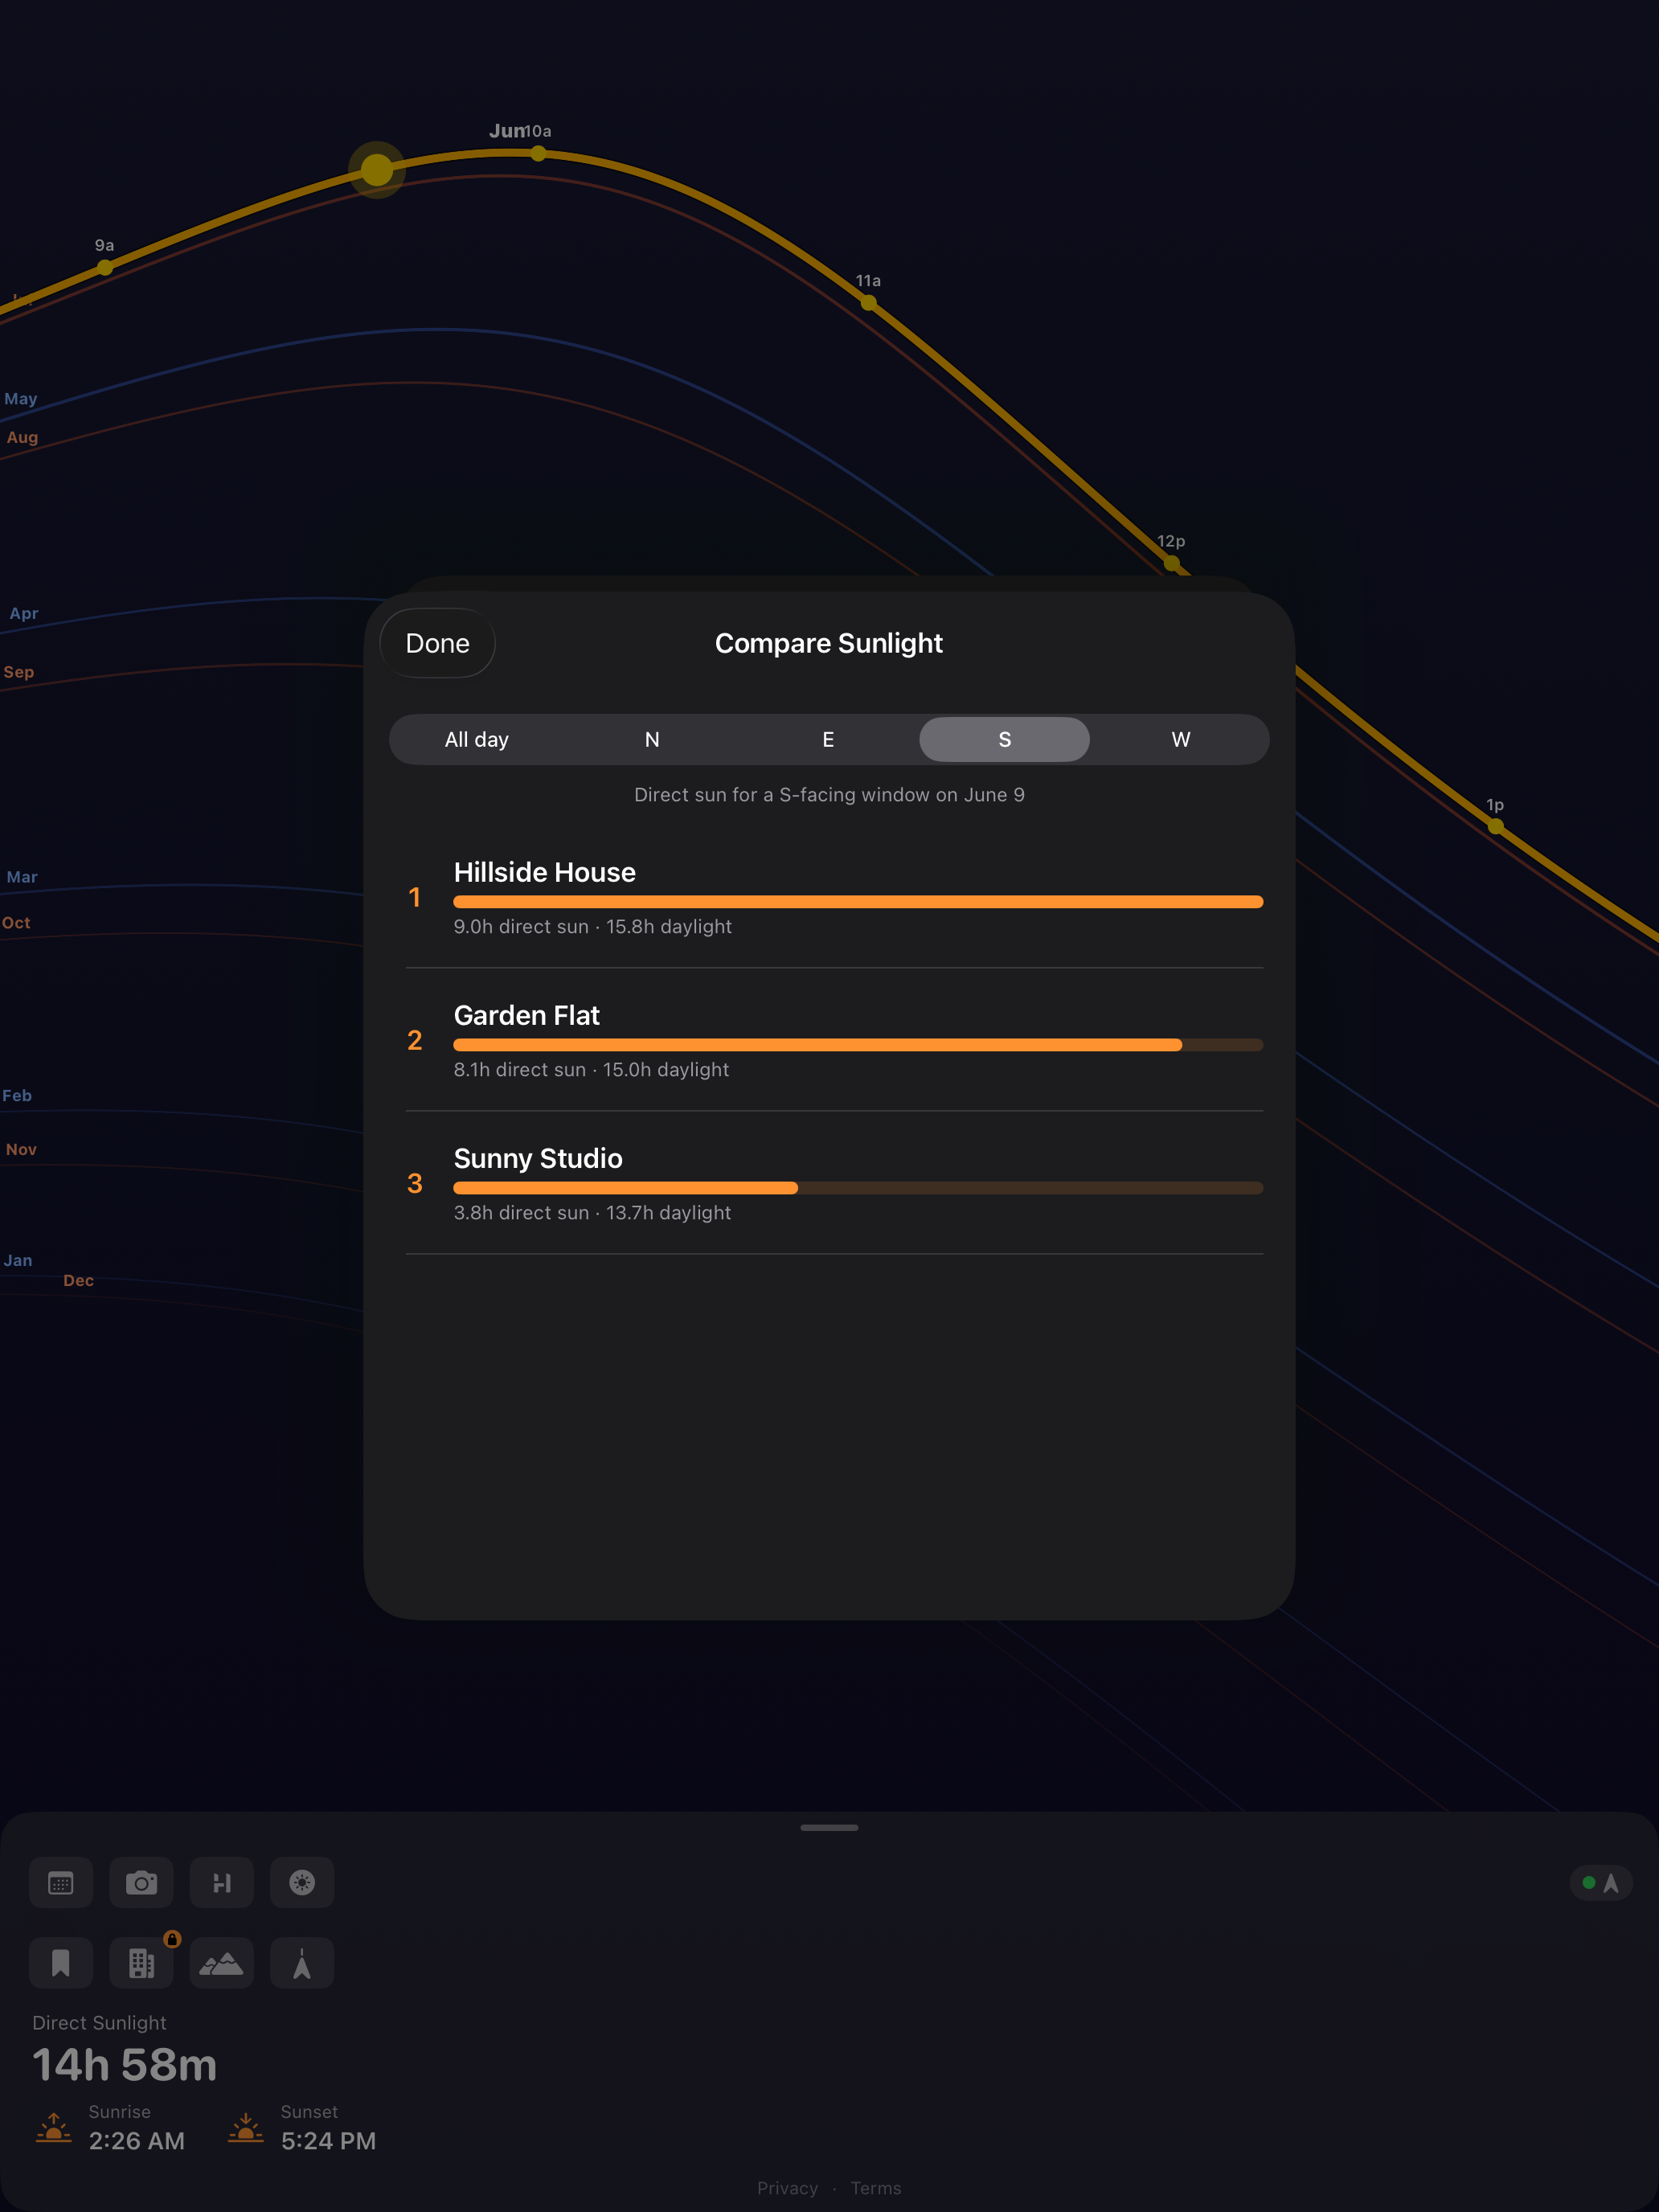Select the All day segment
Screen dimensions: 1659x2212
coord(477,739)
